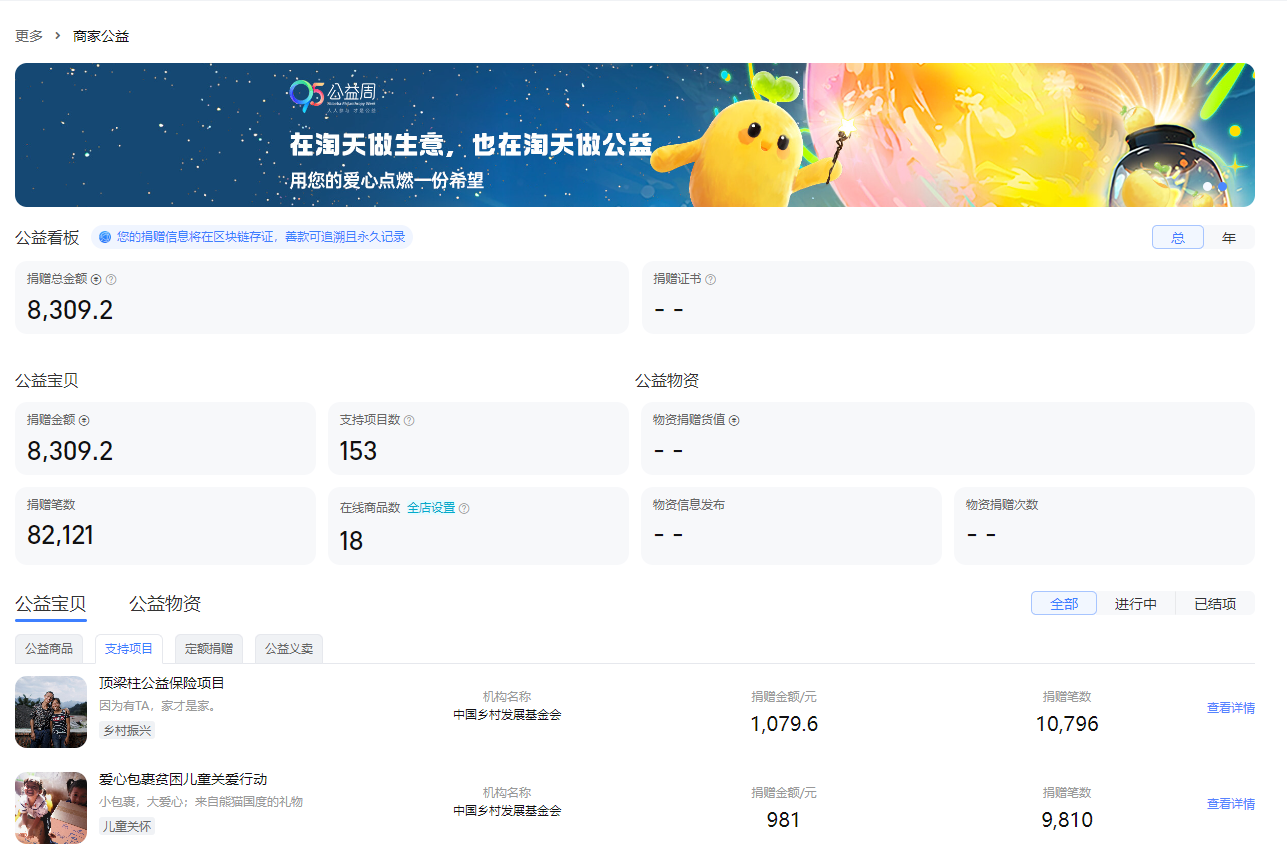Select the 支持项目 sub-tab
Screen dimensions: 1287x865
[129, 649]
